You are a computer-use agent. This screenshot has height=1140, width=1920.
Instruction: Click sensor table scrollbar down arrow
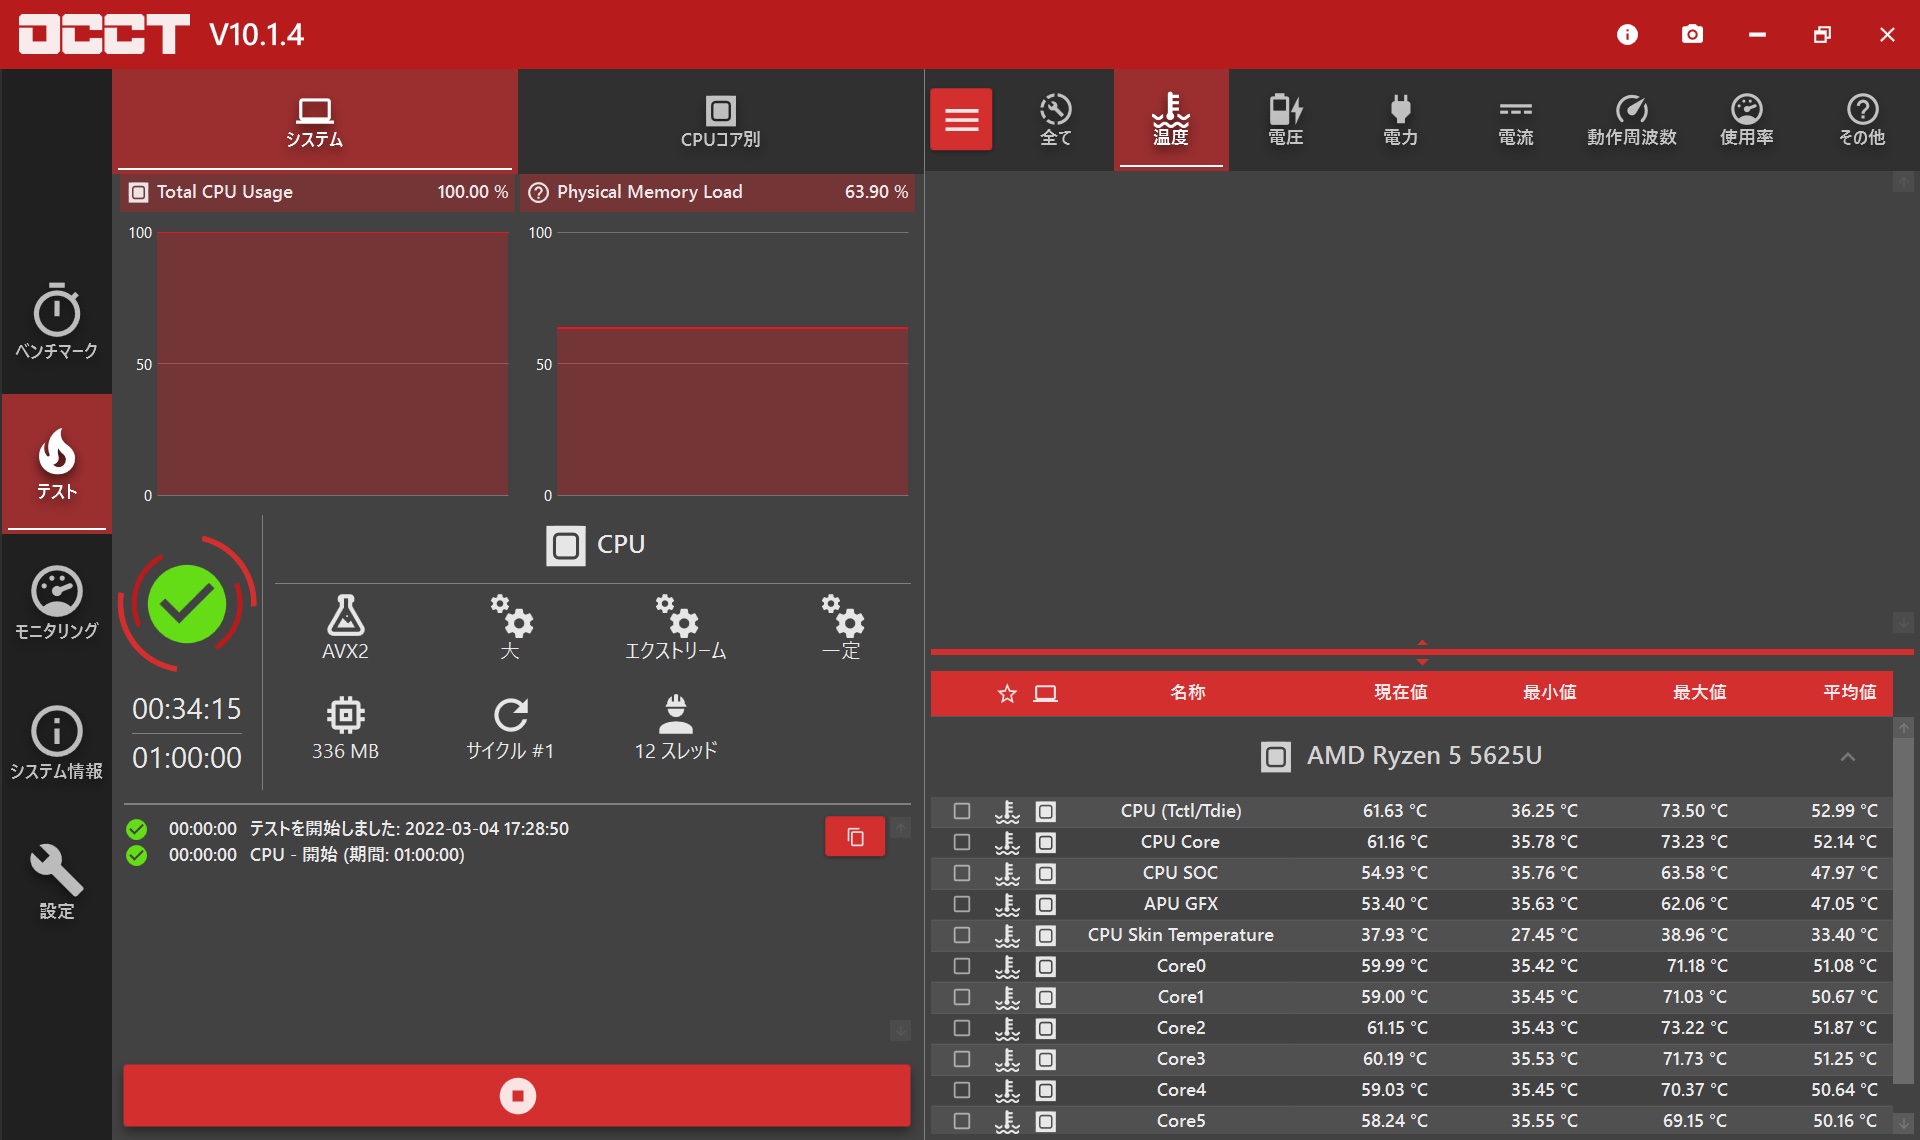tap(1903, 1124)
